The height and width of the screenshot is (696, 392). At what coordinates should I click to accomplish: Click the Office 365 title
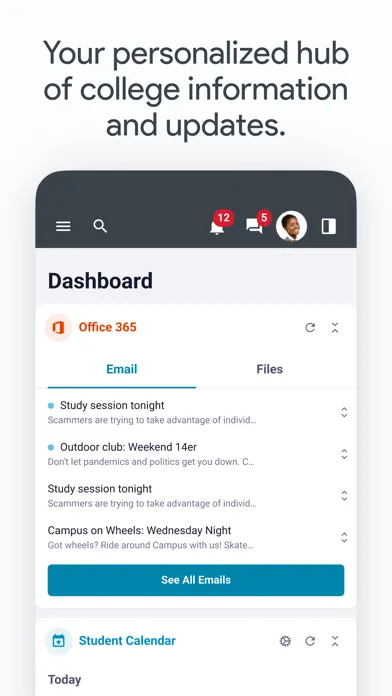107,327
